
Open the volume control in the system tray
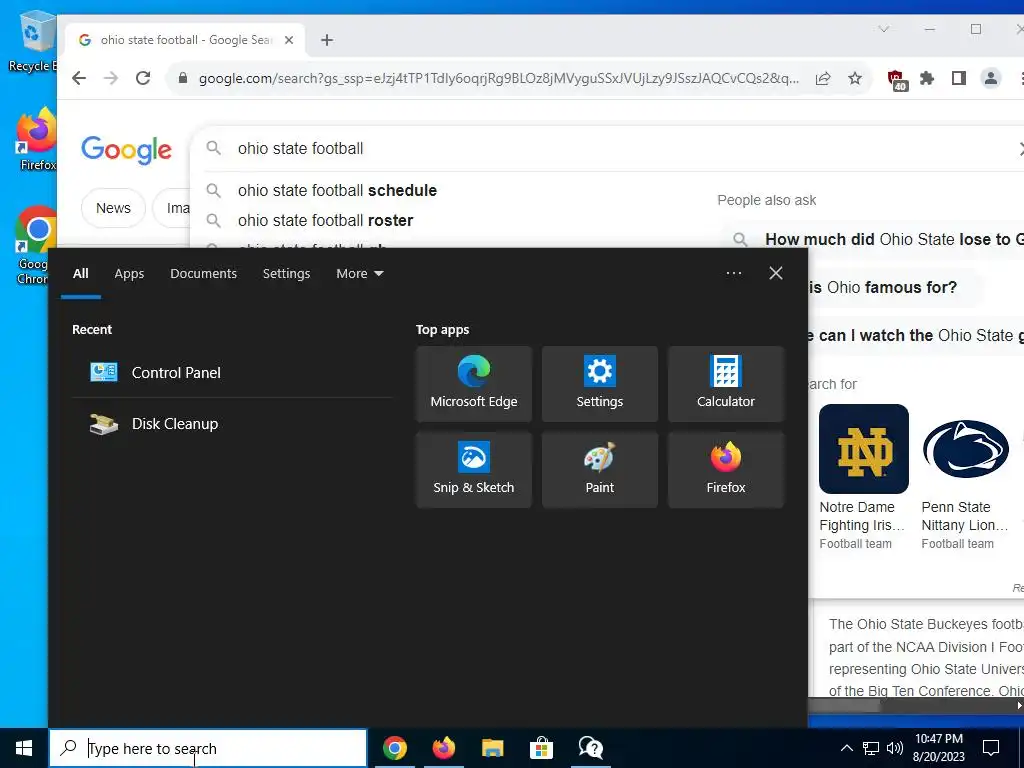click(895, 748)
